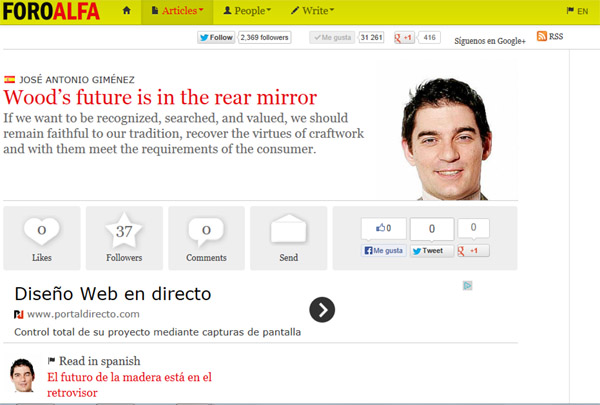The height and width of the screenshot is (405, 600).
Task: Click the top Google +1 button
Action: tap(403, 38)
